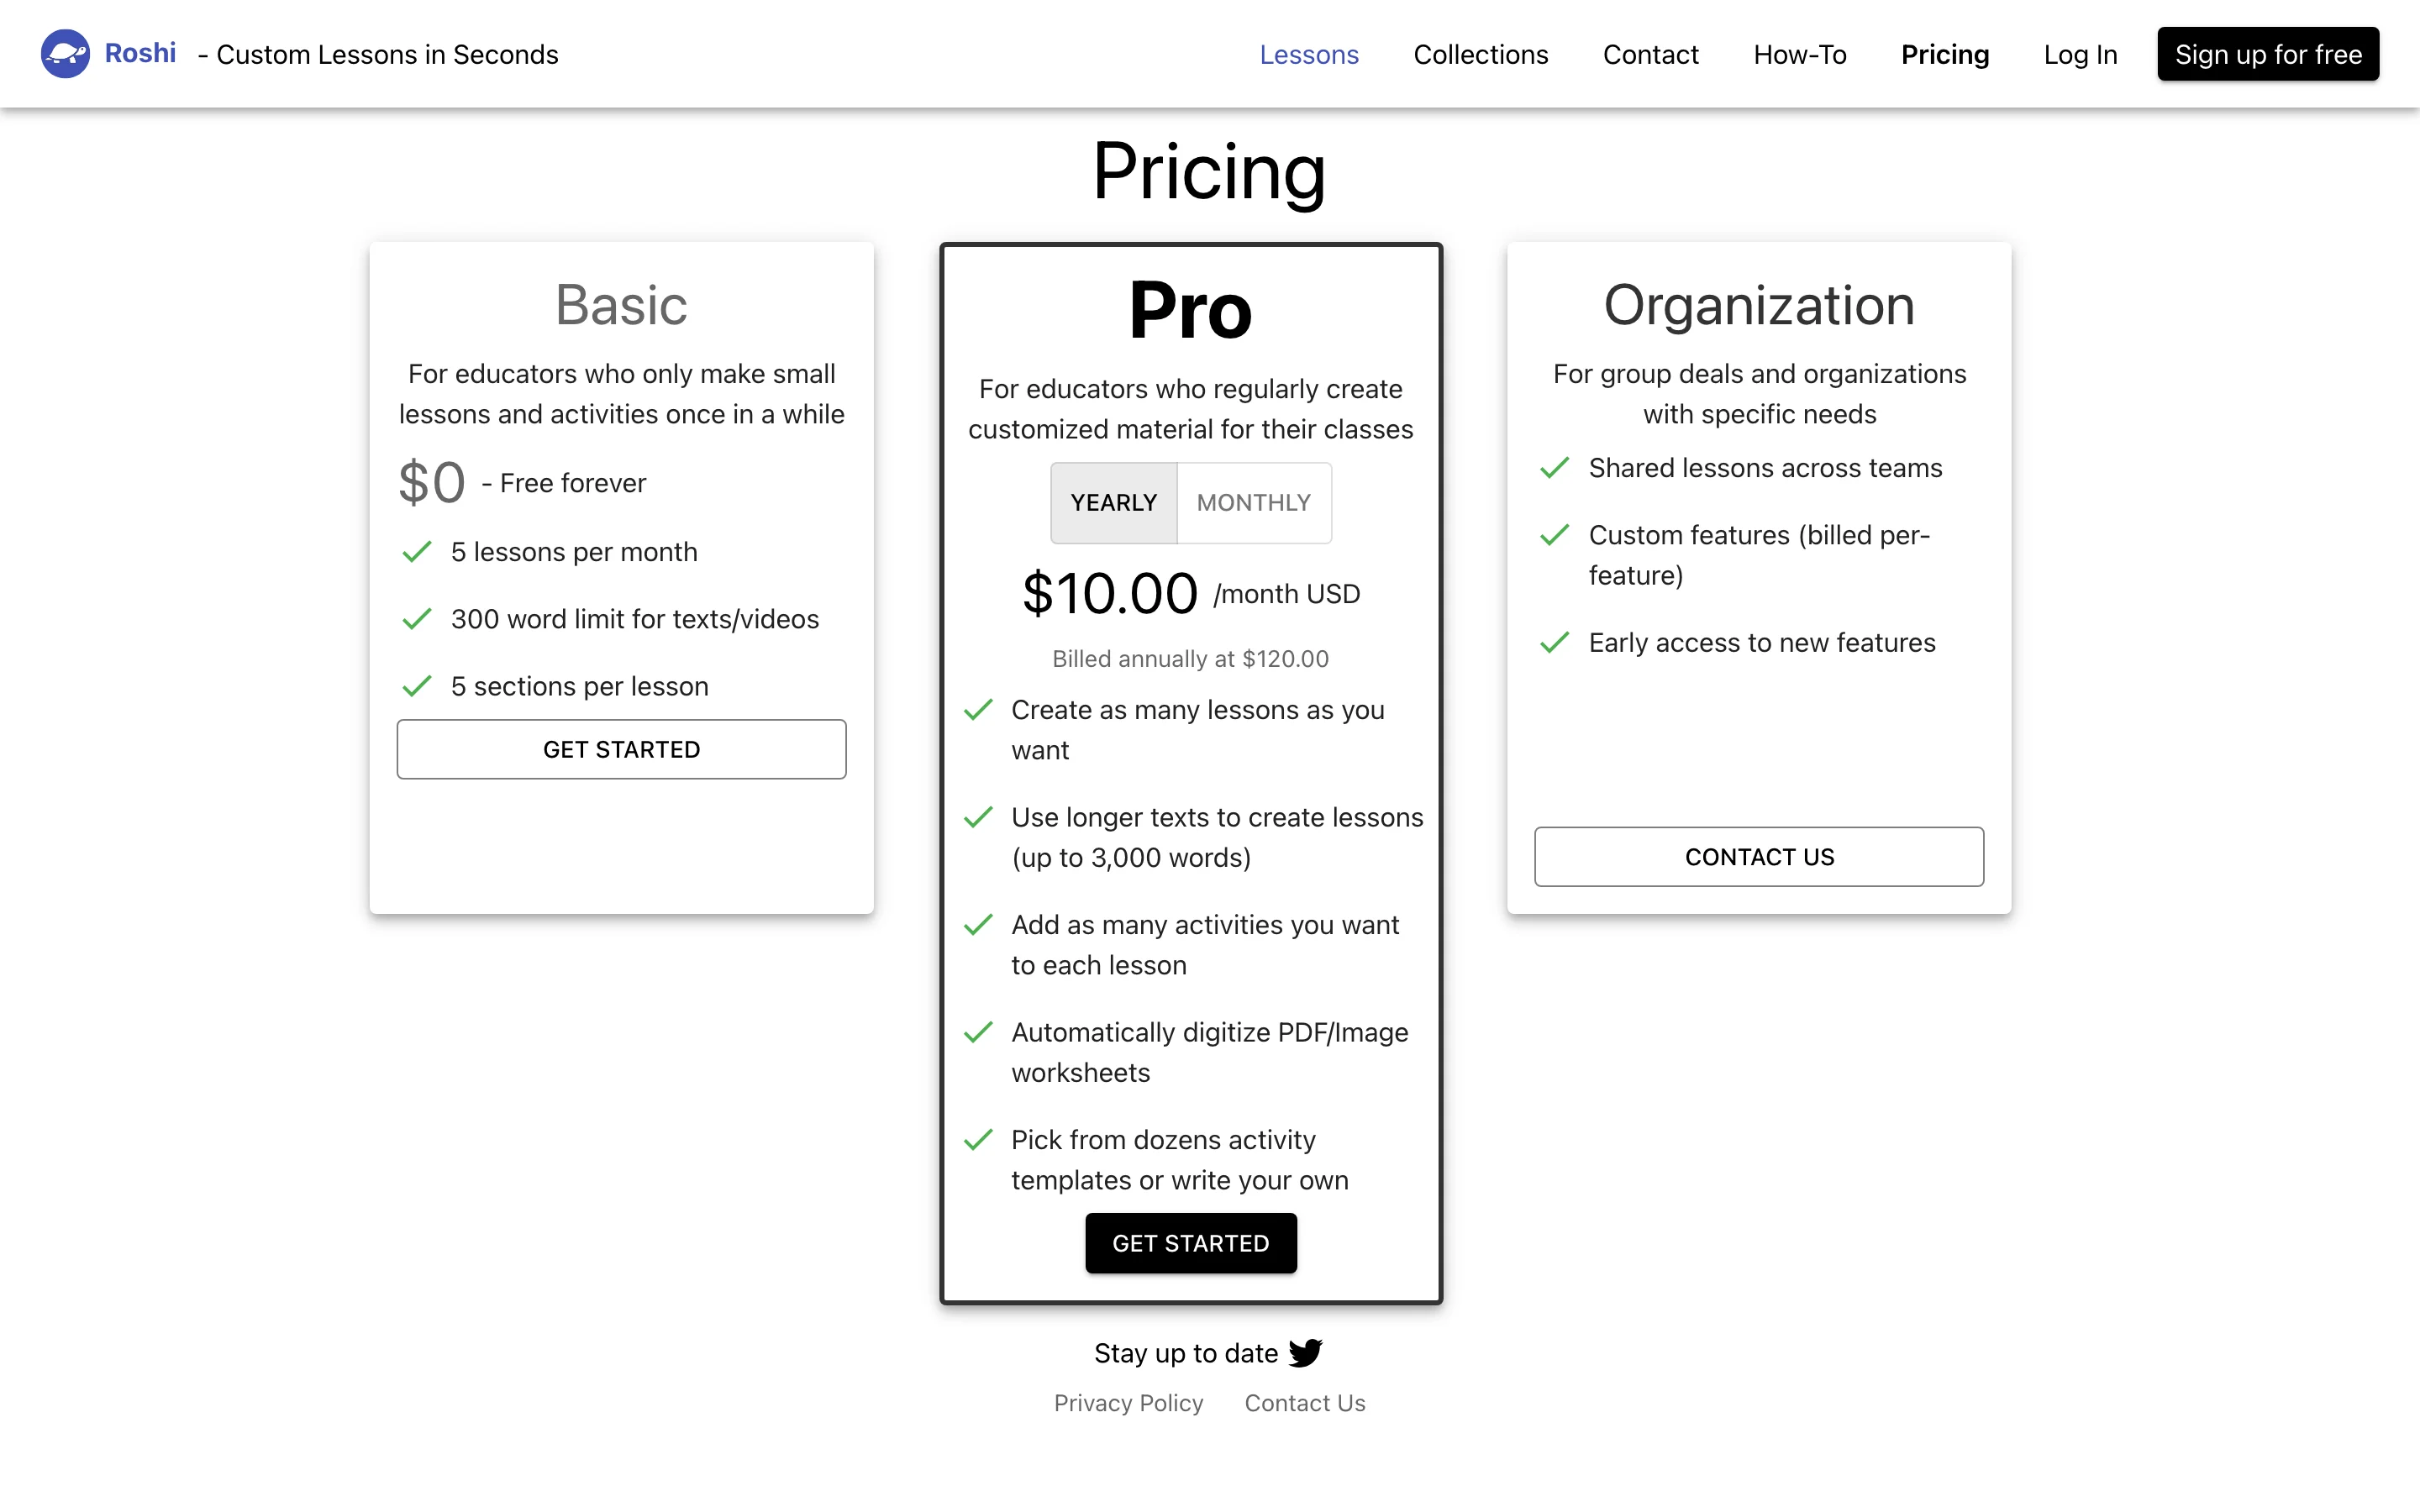Viewport: 2420px width, 1512px height.
Task: Click checkmark beside 5 lessons per month
Action: pyautogui.click(x=417, y=552)
